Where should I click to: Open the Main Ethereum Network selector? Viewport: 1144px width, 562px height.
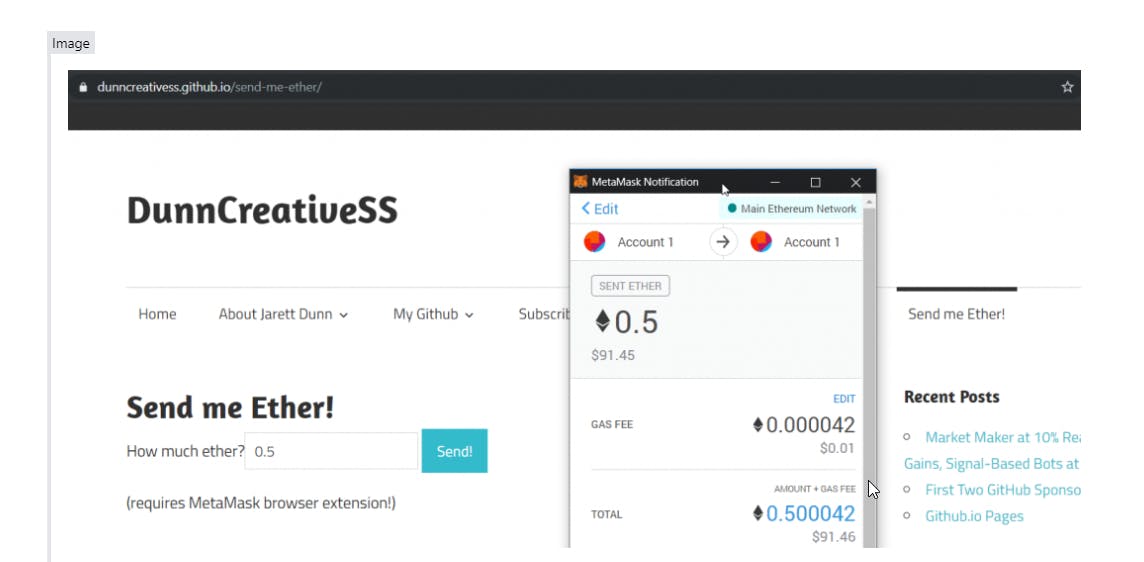point(791,209)
